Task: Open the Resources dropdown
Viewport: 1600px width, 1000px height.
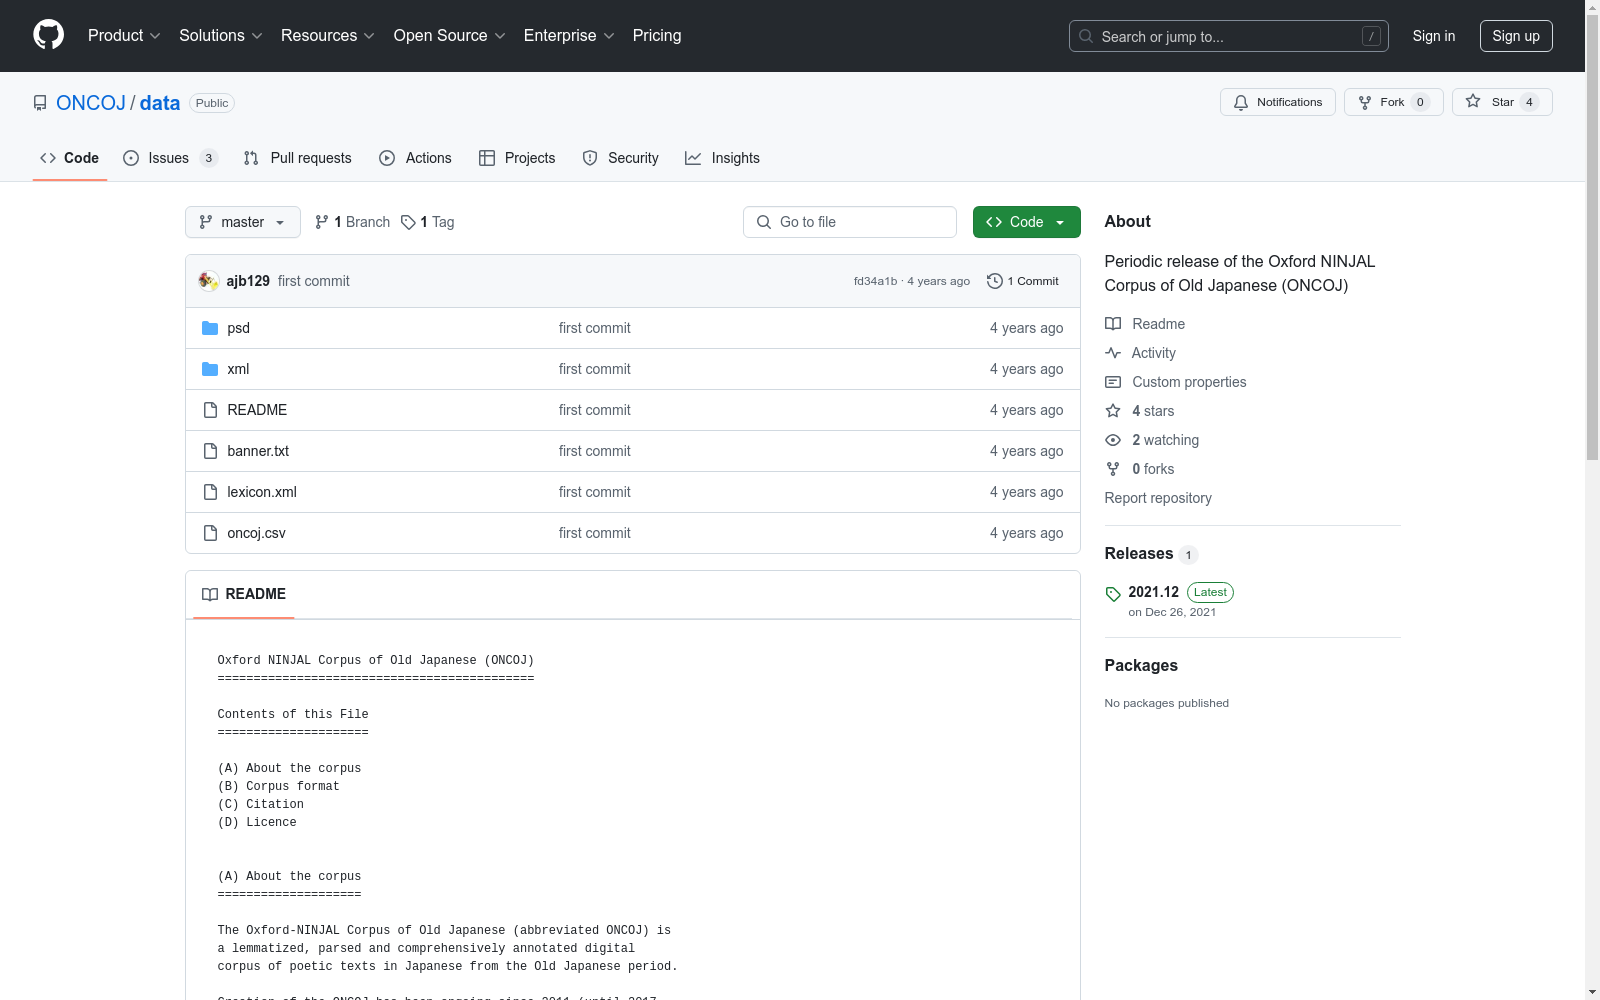Action: tap(328, 36)
